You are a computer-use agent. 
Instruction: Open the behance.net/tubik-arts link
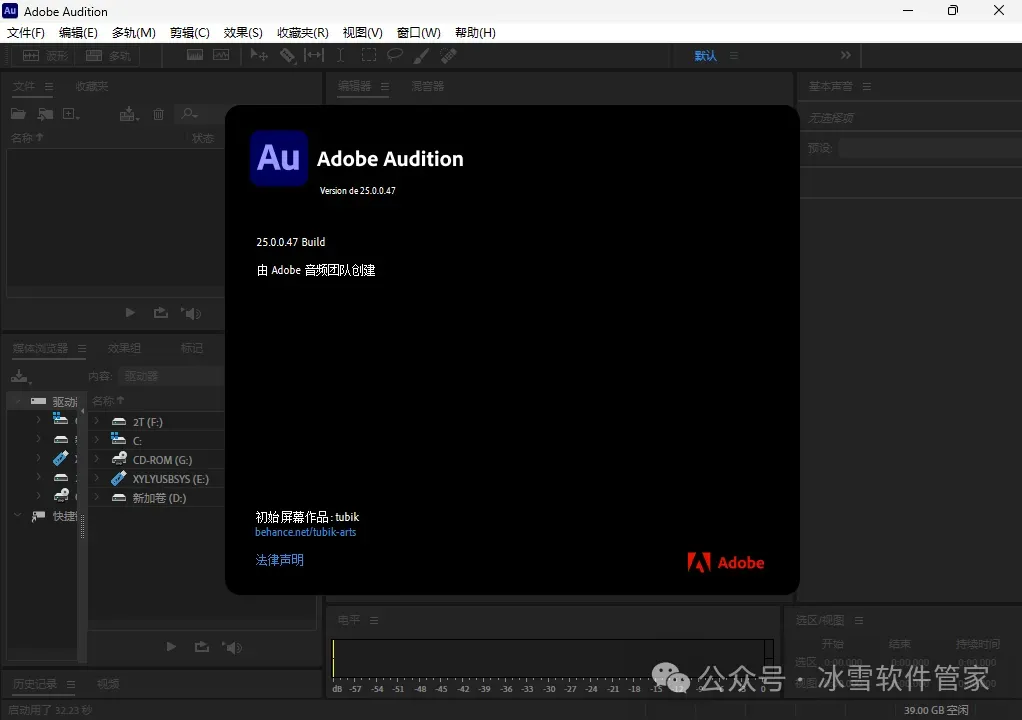pyautogui.click(x=306, y=532)
